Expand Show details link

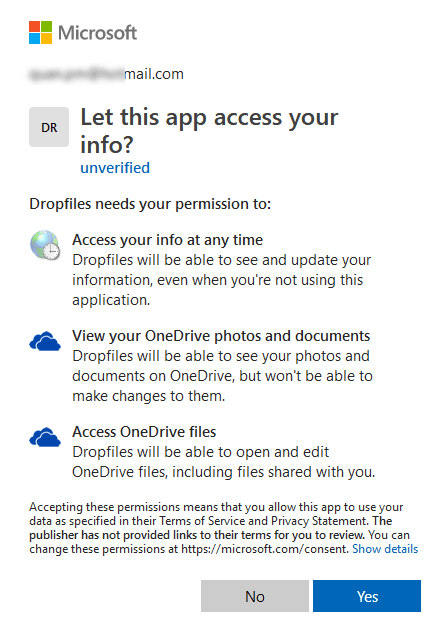(385, 549)
